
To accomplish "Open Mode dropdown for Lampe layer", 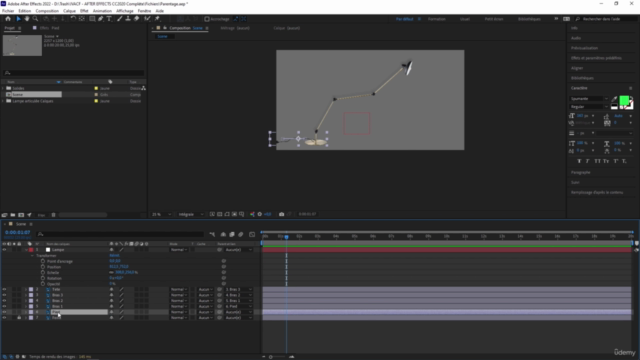I will click(x=179, y=250).
